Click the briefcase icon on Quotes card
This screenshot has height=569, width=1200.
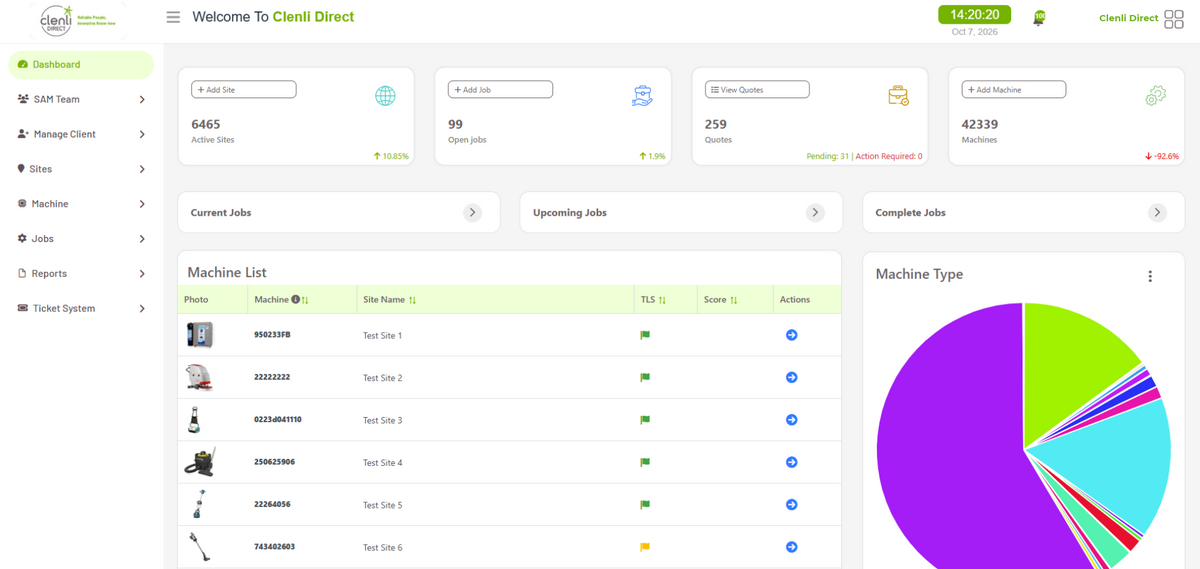coord(898,96)
